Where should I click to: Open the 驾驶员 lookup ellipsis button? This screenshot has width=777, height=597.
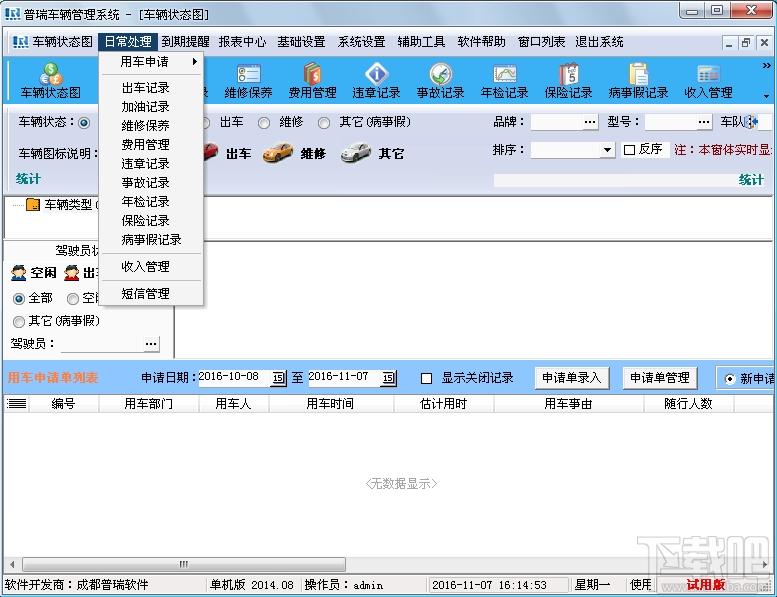151,343
